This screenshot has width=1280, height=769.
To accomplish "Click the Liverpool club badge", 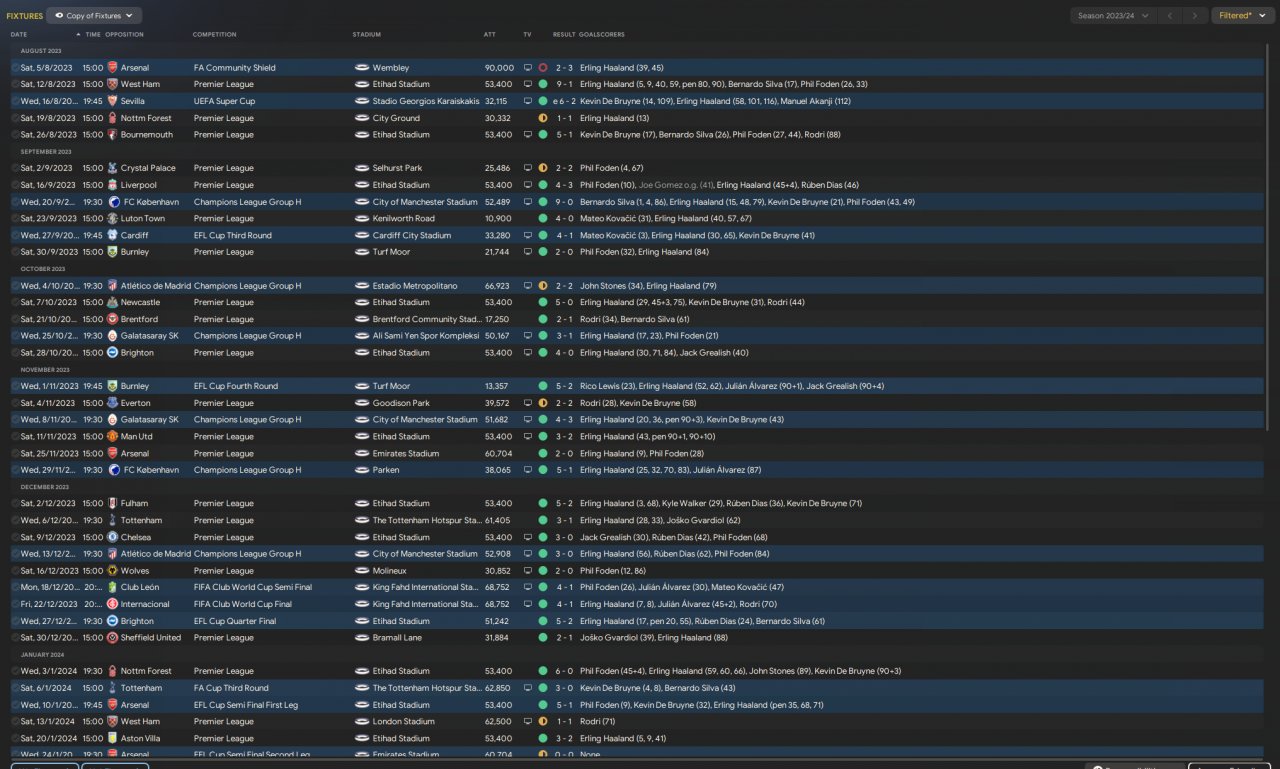I will [112, 185].
